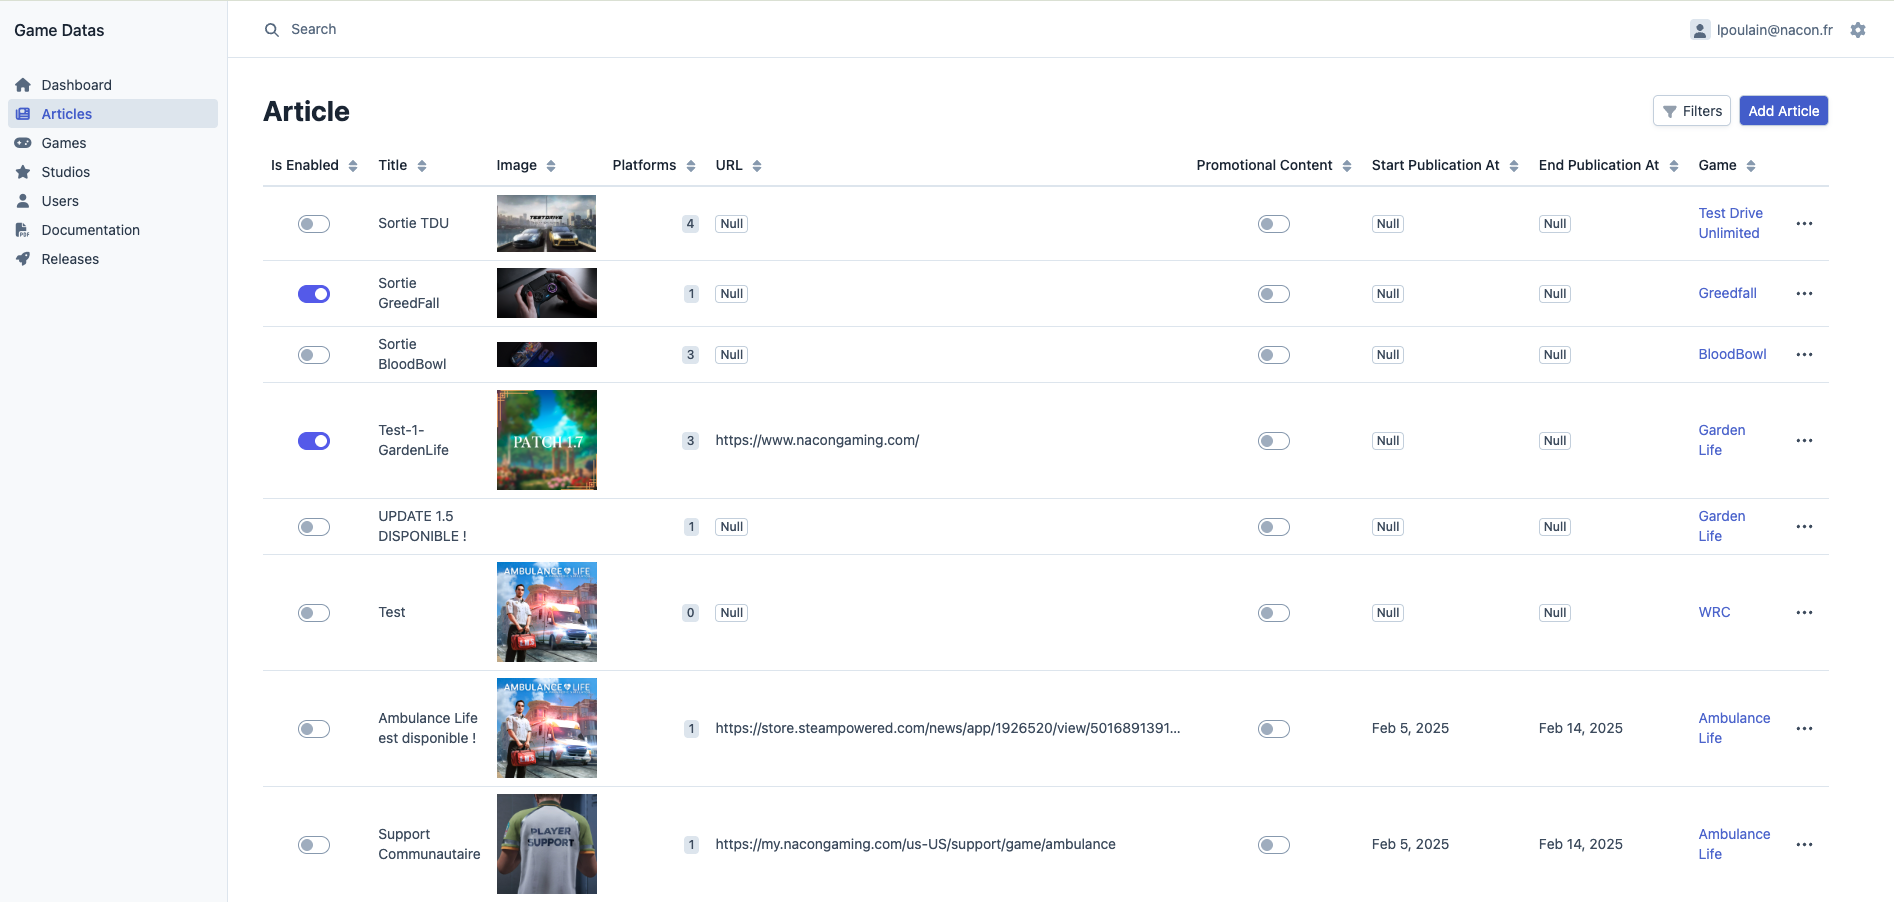Open the three-dot menu for Sortie TDU
1894x902 pixels.
(1804, 224)
